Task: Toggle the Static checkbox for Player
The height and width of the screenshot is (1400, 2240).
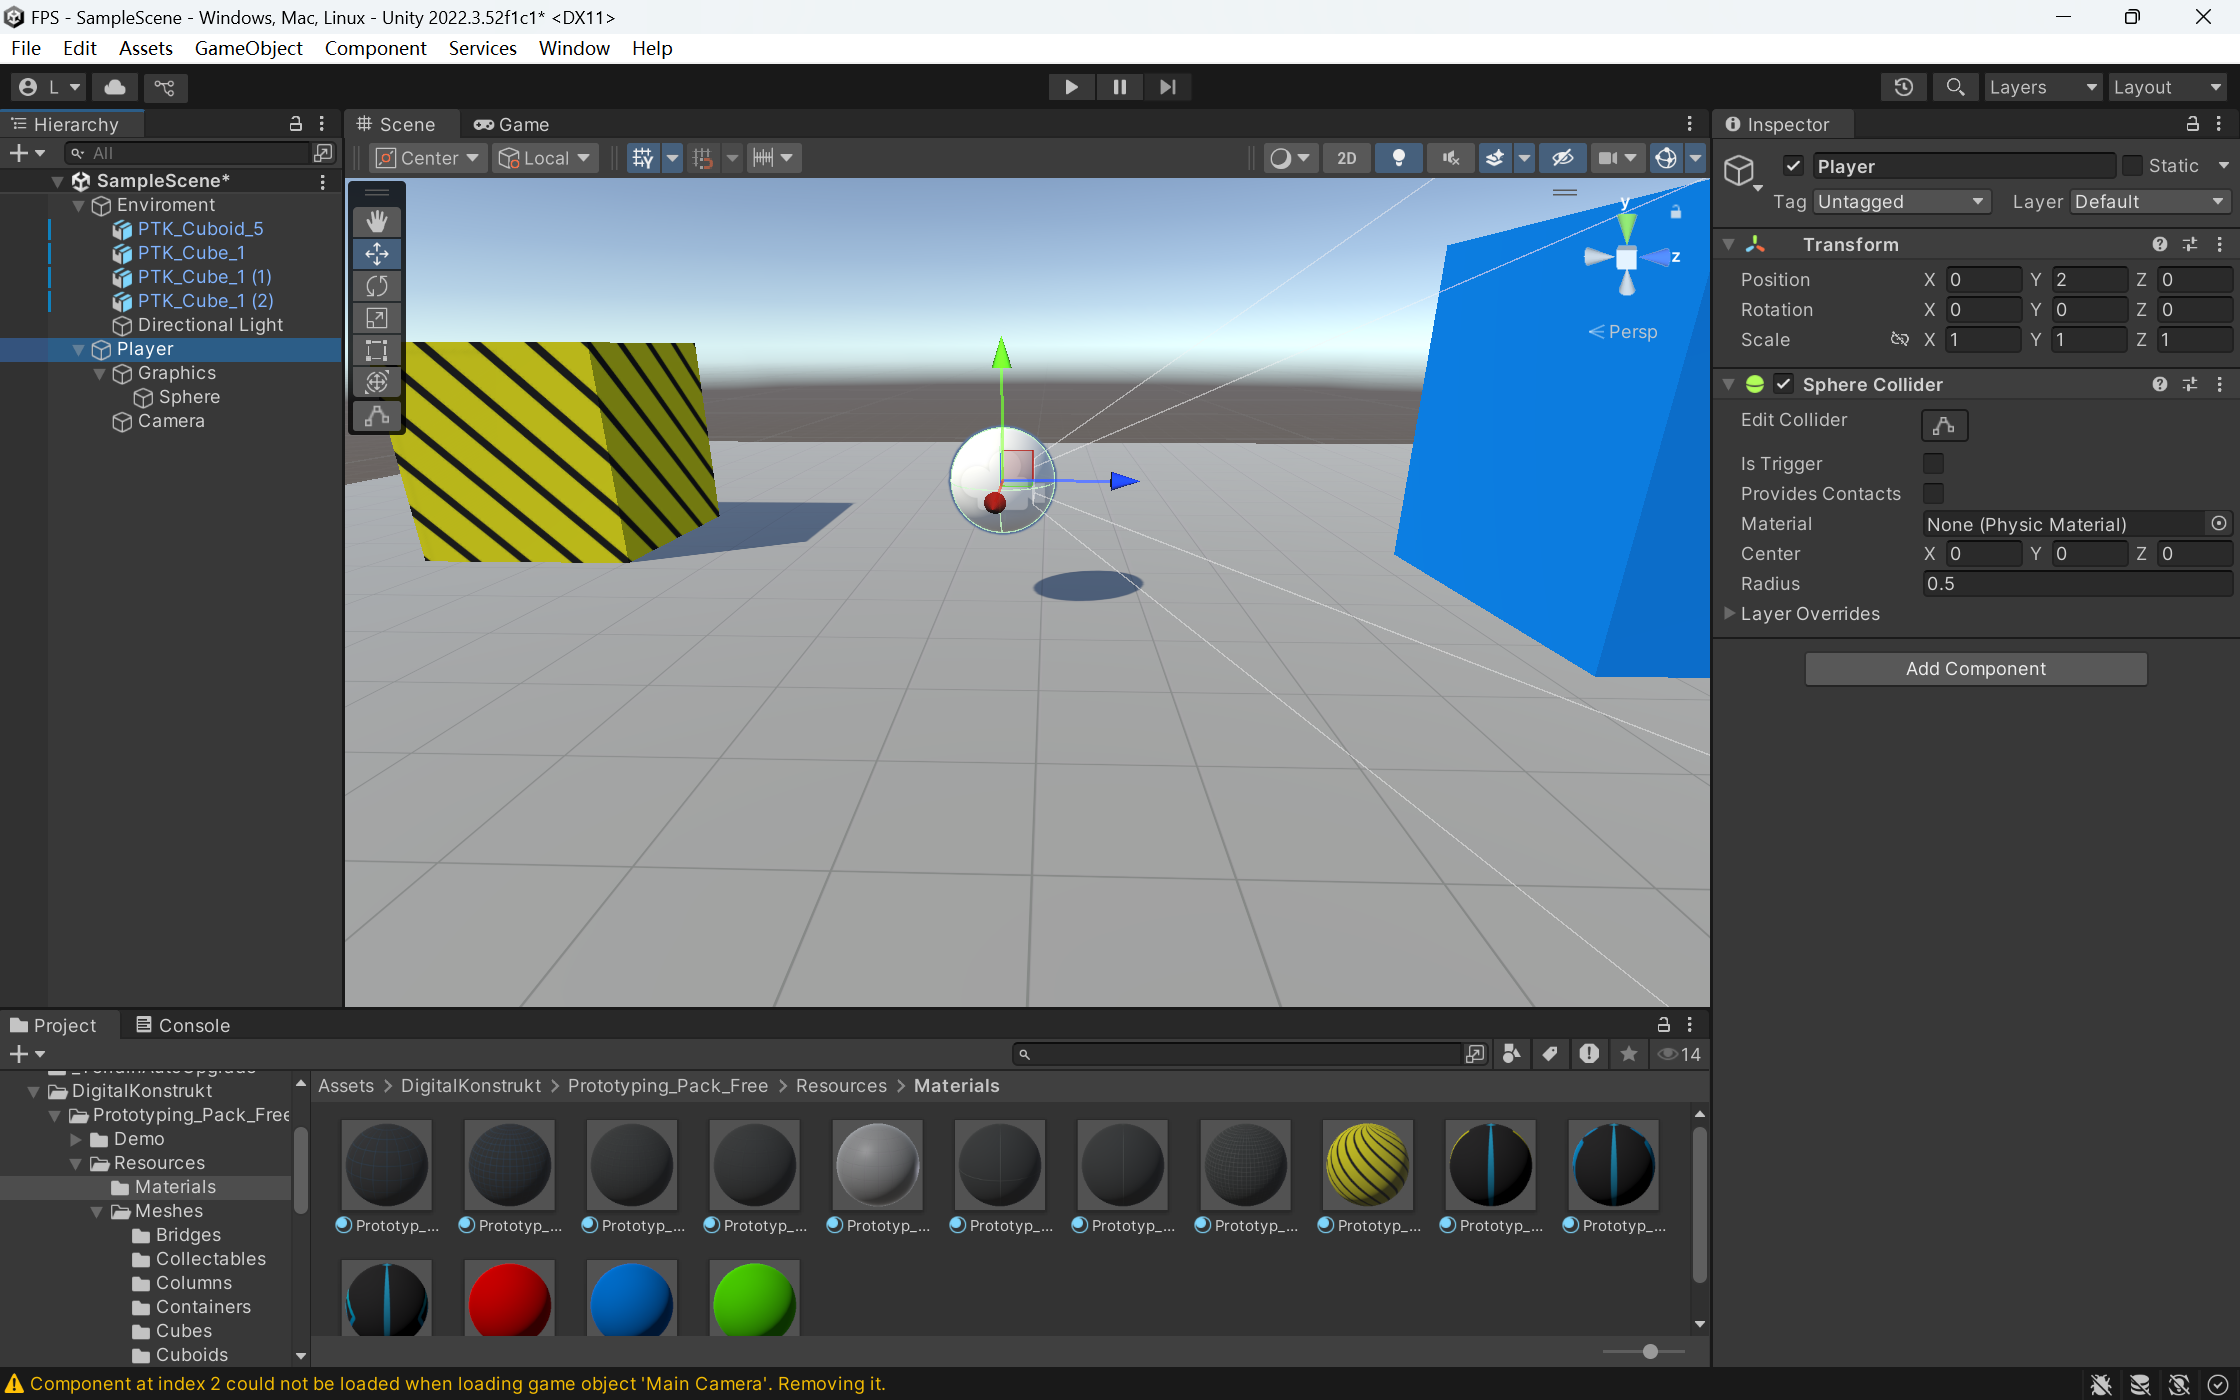Action: (2133, 166)
